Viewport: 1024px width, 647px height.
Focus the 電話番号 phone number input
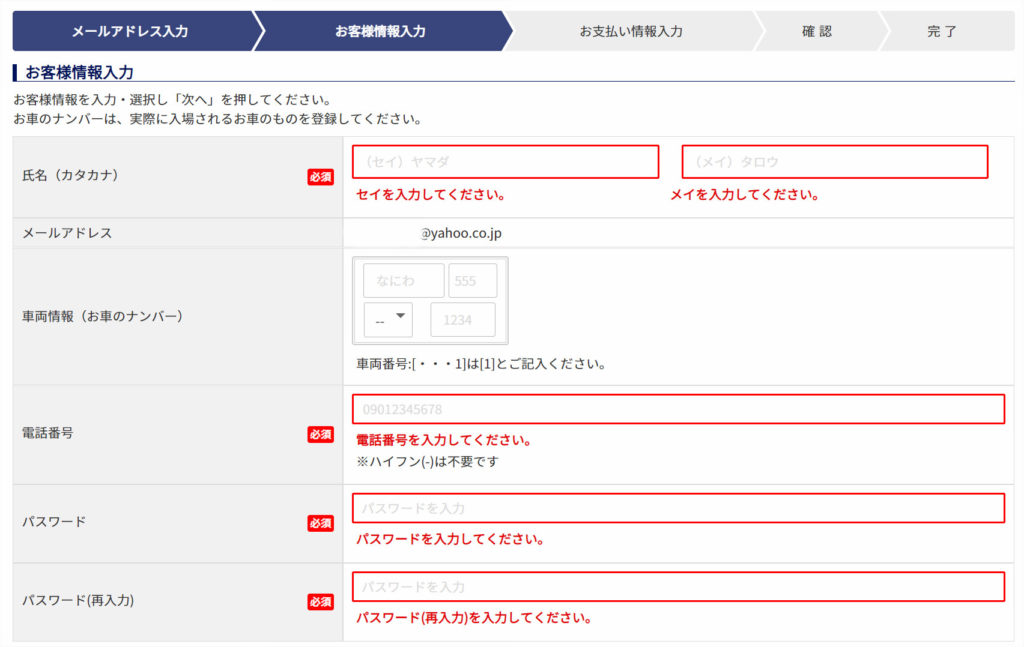point(678,409)
